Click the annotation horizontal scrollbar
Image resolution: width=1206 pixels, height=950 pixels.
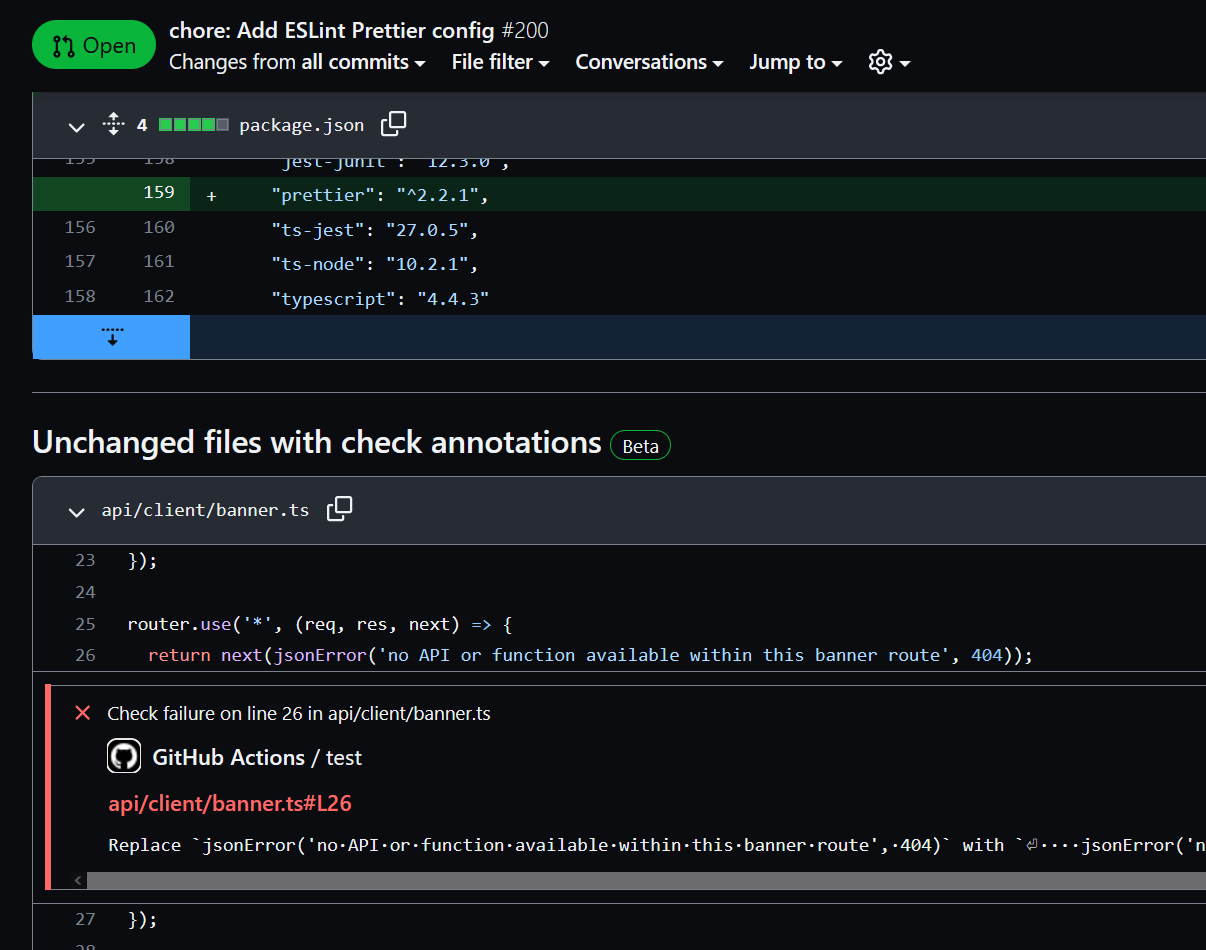(646, 881)
